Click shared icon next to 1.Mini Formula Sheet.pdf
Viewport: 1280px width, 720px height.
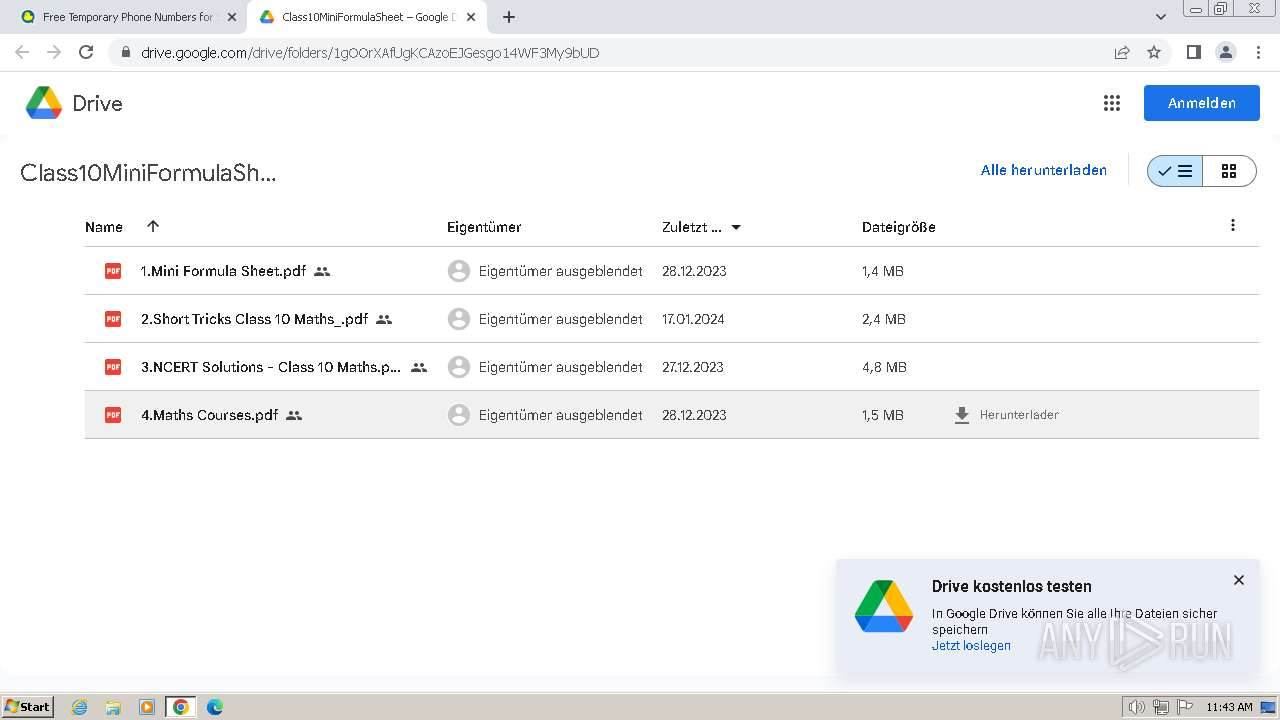coord(322,271)
